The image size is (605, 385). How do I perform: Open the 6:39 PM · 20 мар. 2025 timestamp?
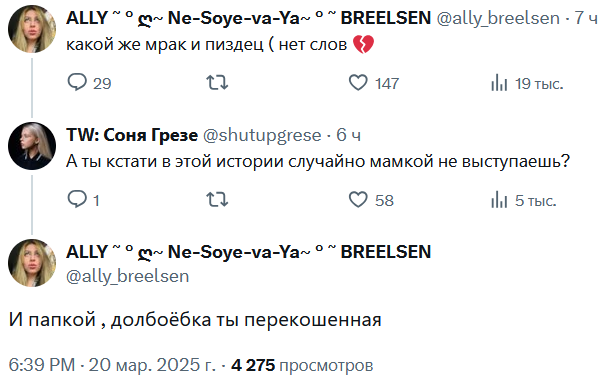pyautogui.click(x=112, y=365)
